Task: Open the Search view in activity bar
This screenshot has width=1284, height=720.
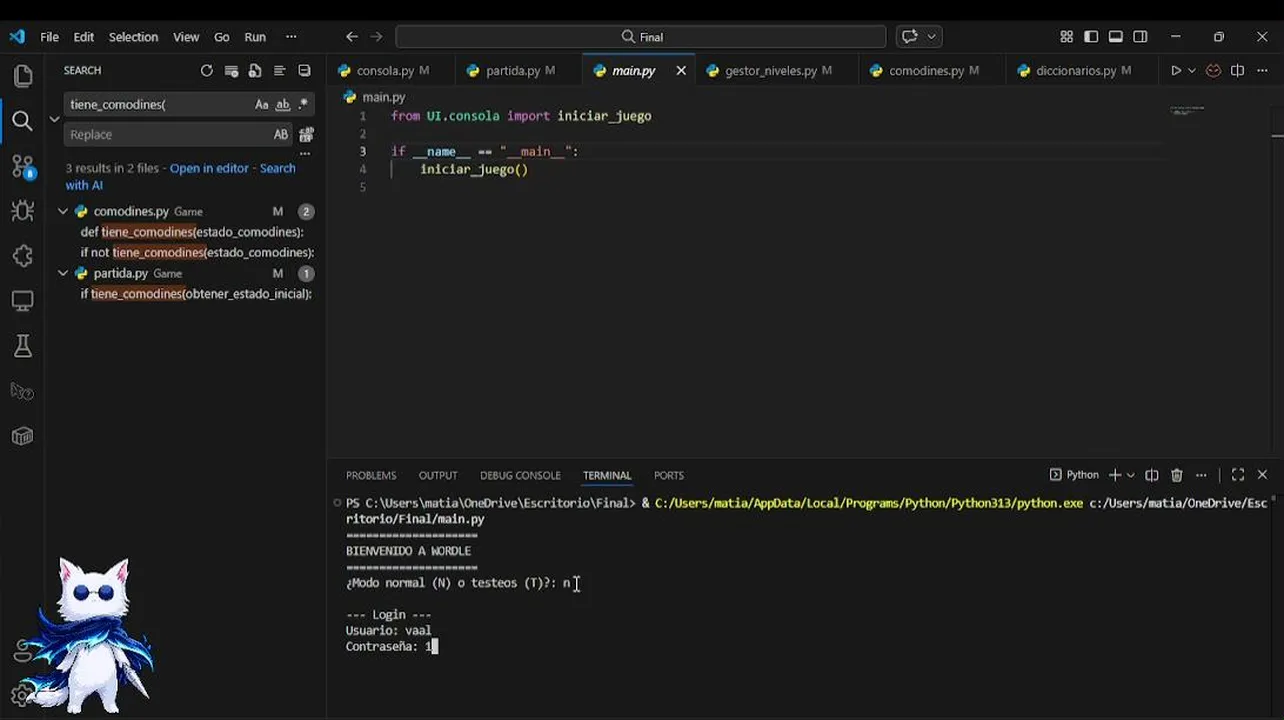Action: (x=22, y=121)
